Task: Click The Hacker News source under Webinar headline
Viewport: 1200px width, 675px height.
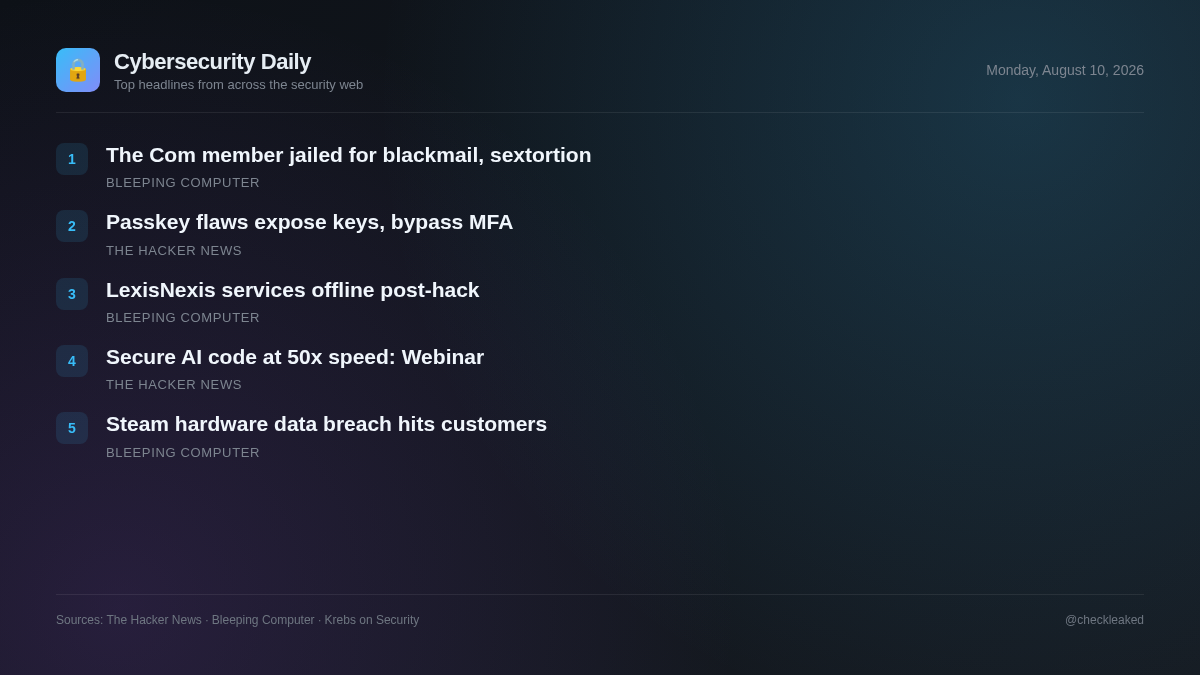Action: [174, 385]
